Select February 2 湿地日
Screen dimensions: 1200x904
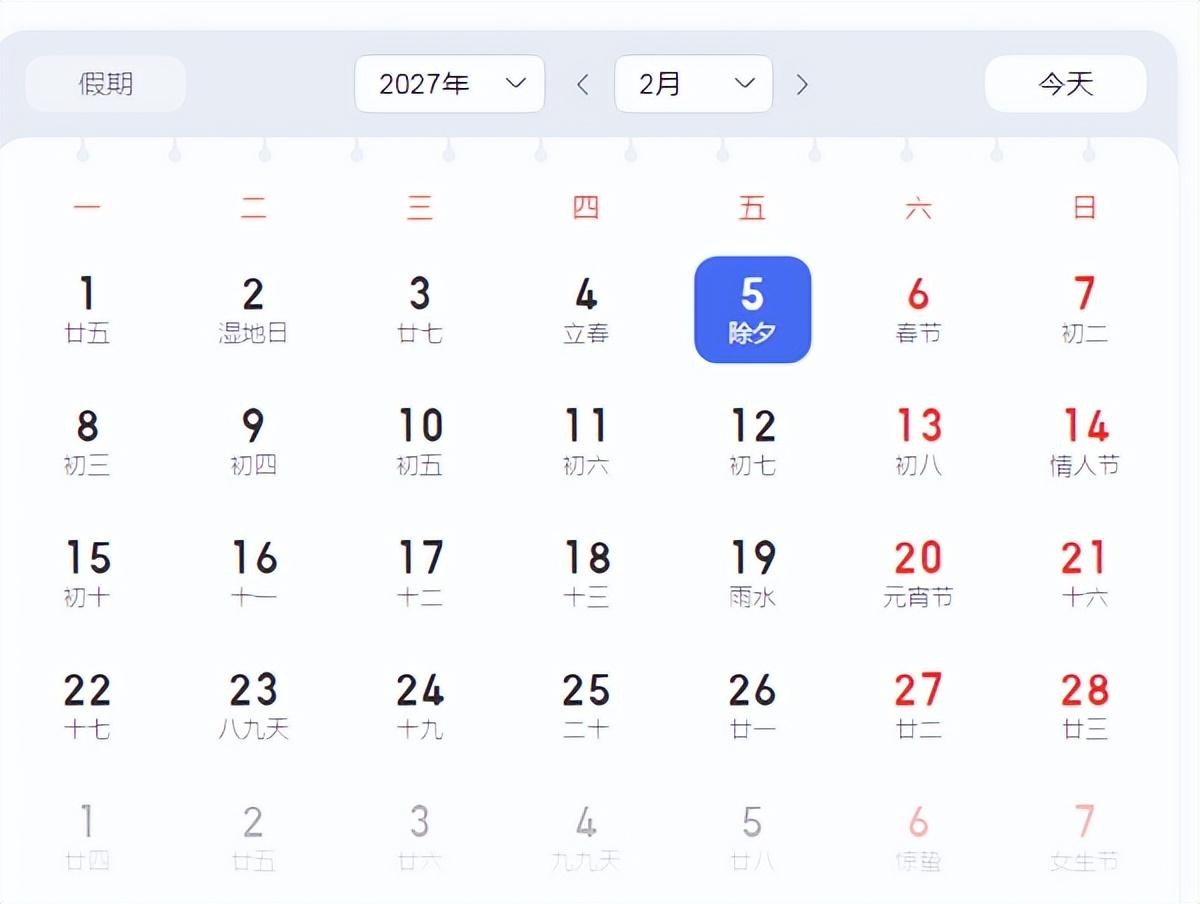click(253, 310)
